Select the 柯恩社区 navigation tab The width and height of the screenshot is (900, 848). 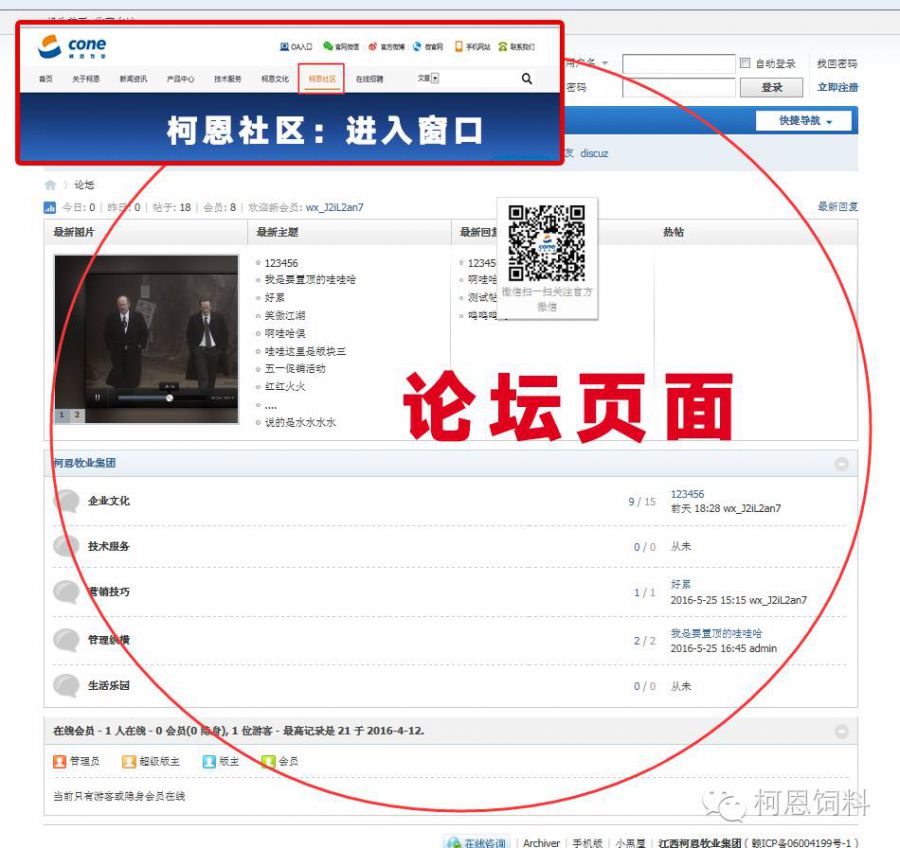coord(321,79)
